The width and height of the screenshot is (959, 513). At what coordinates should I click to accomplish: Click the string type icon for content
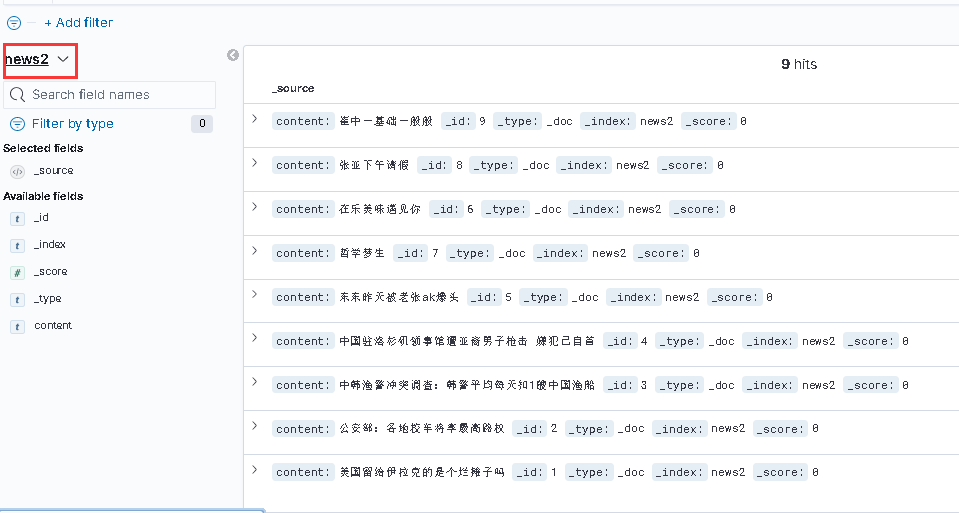17,327
